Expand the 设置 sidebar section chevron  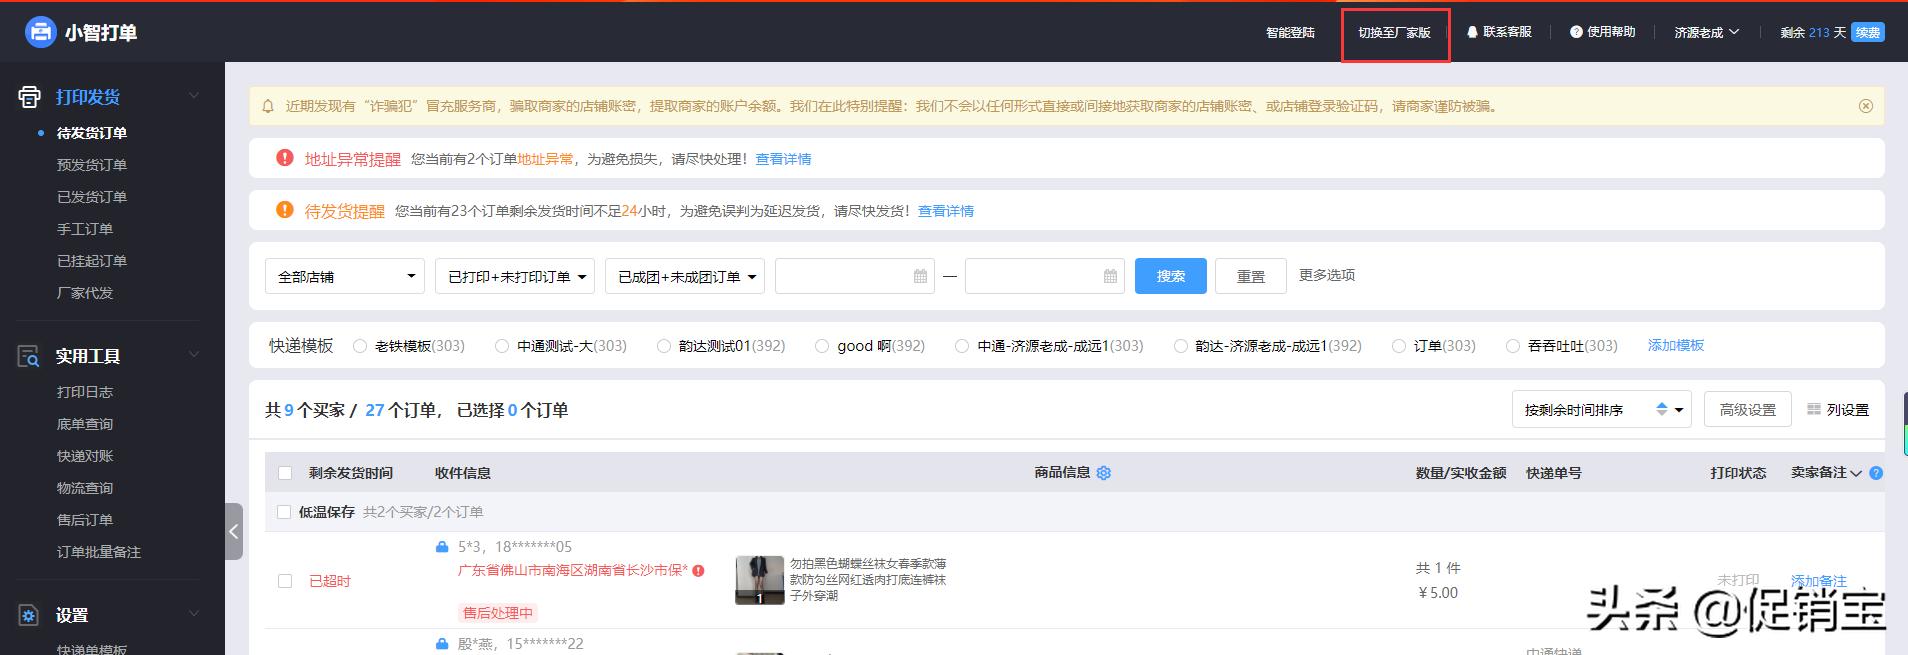194,614
